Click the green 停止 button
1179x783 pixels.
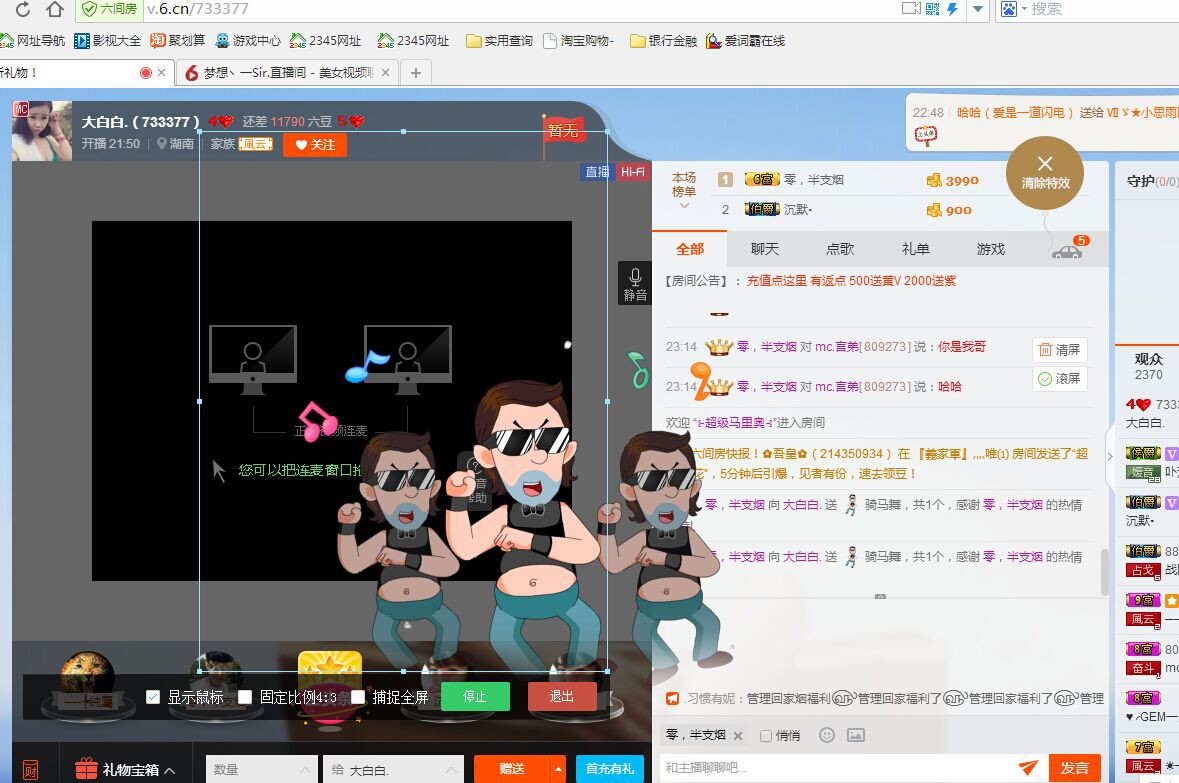475,697
